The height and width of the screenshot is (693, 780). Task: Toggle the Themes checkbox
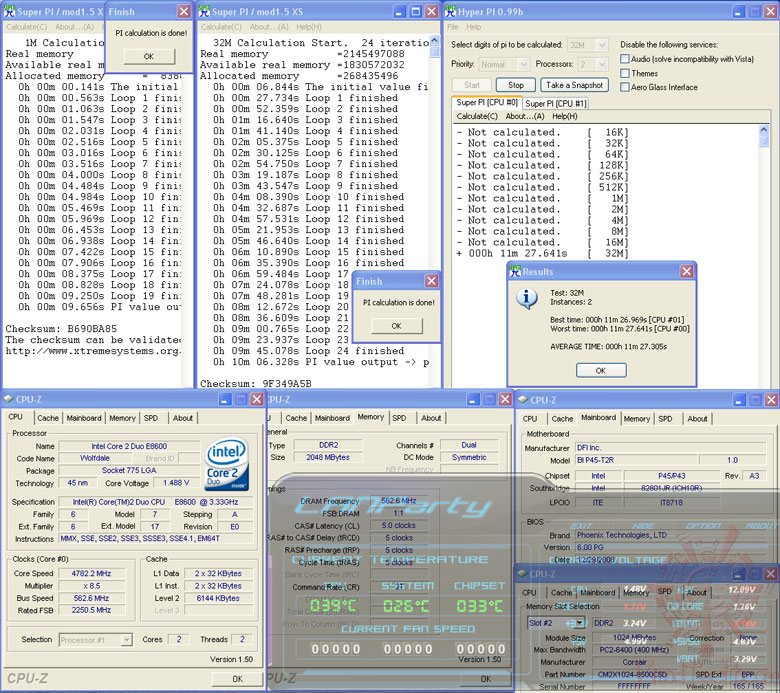[x=626, y=73]
